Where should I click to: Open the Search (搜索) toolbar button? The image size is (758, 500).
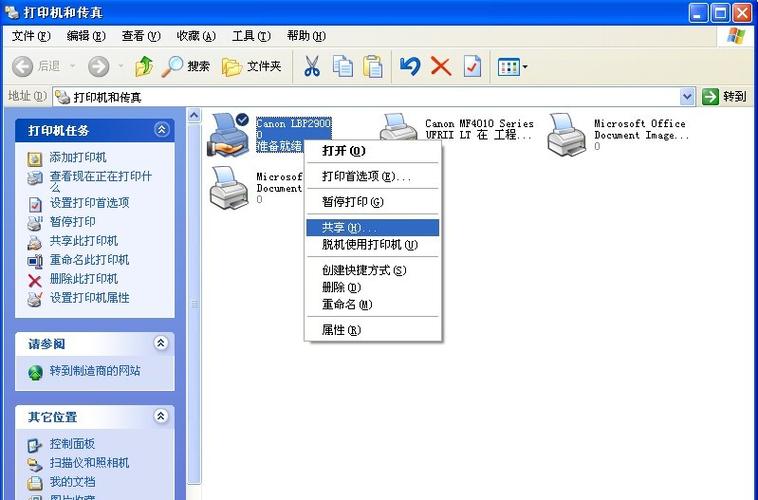click(186, 66)
